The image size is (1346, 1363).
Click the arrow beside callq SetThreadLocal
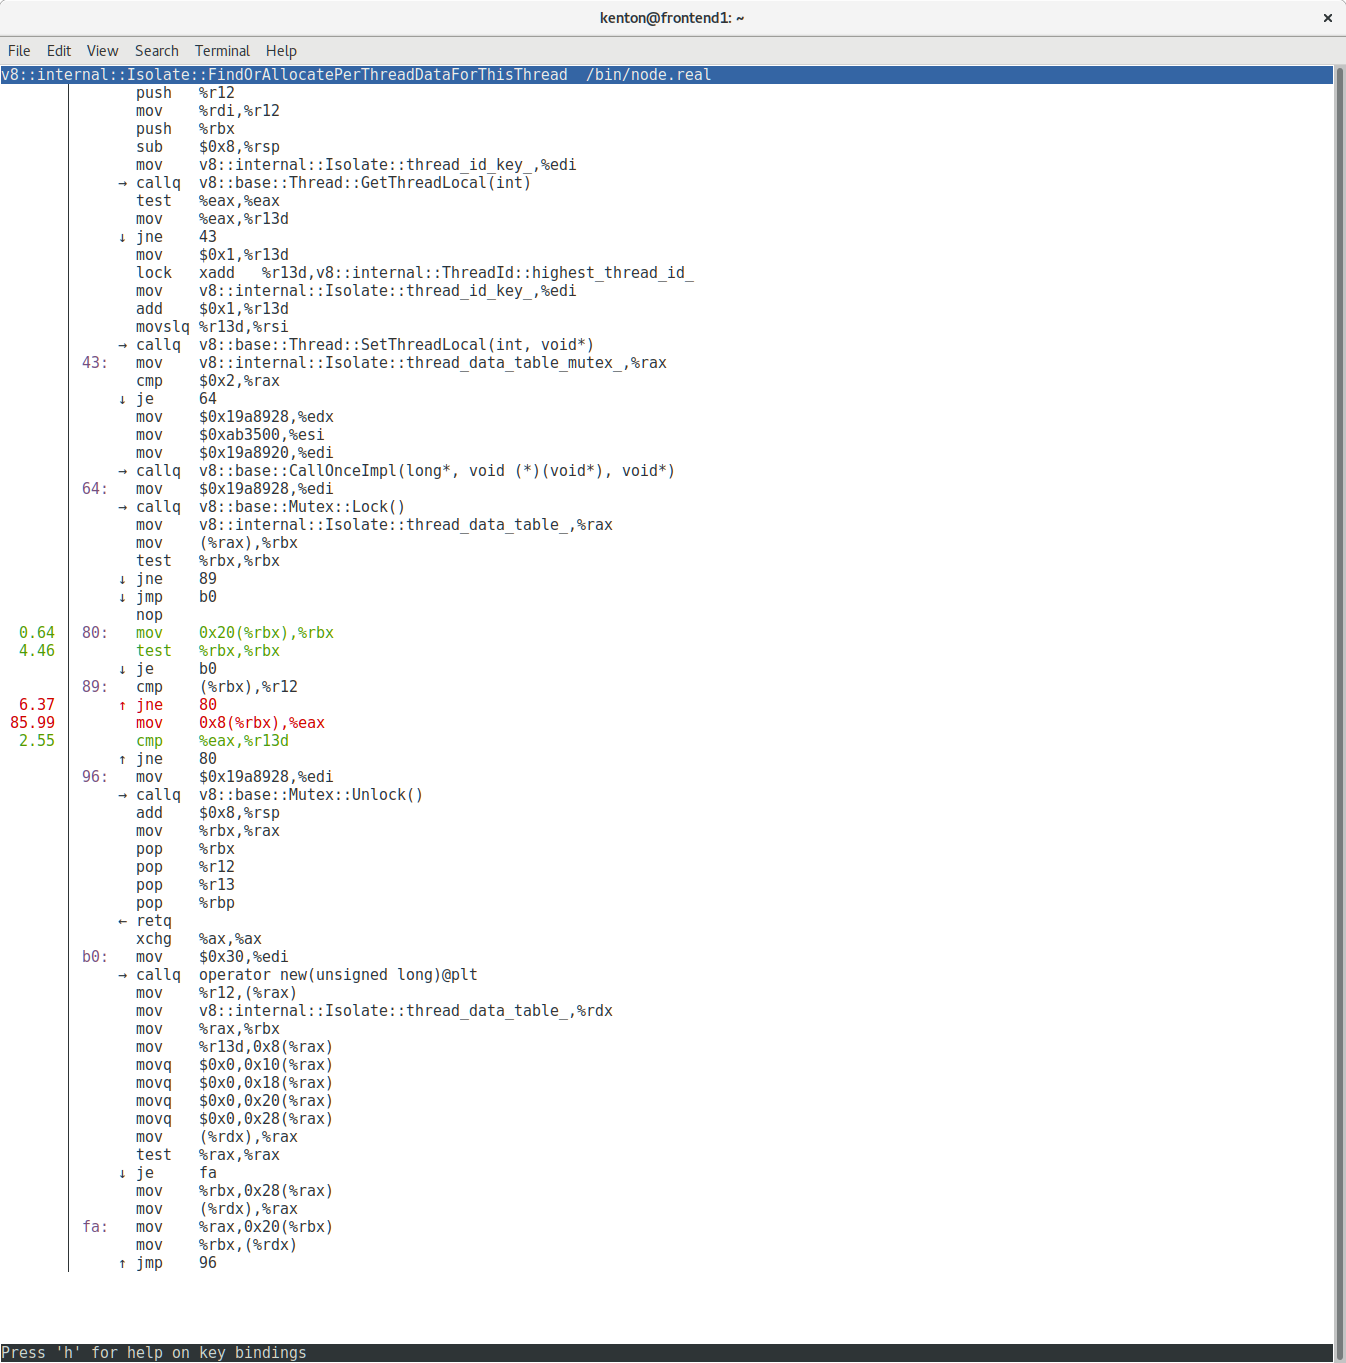pyautogui.click(x=122, y=345)
